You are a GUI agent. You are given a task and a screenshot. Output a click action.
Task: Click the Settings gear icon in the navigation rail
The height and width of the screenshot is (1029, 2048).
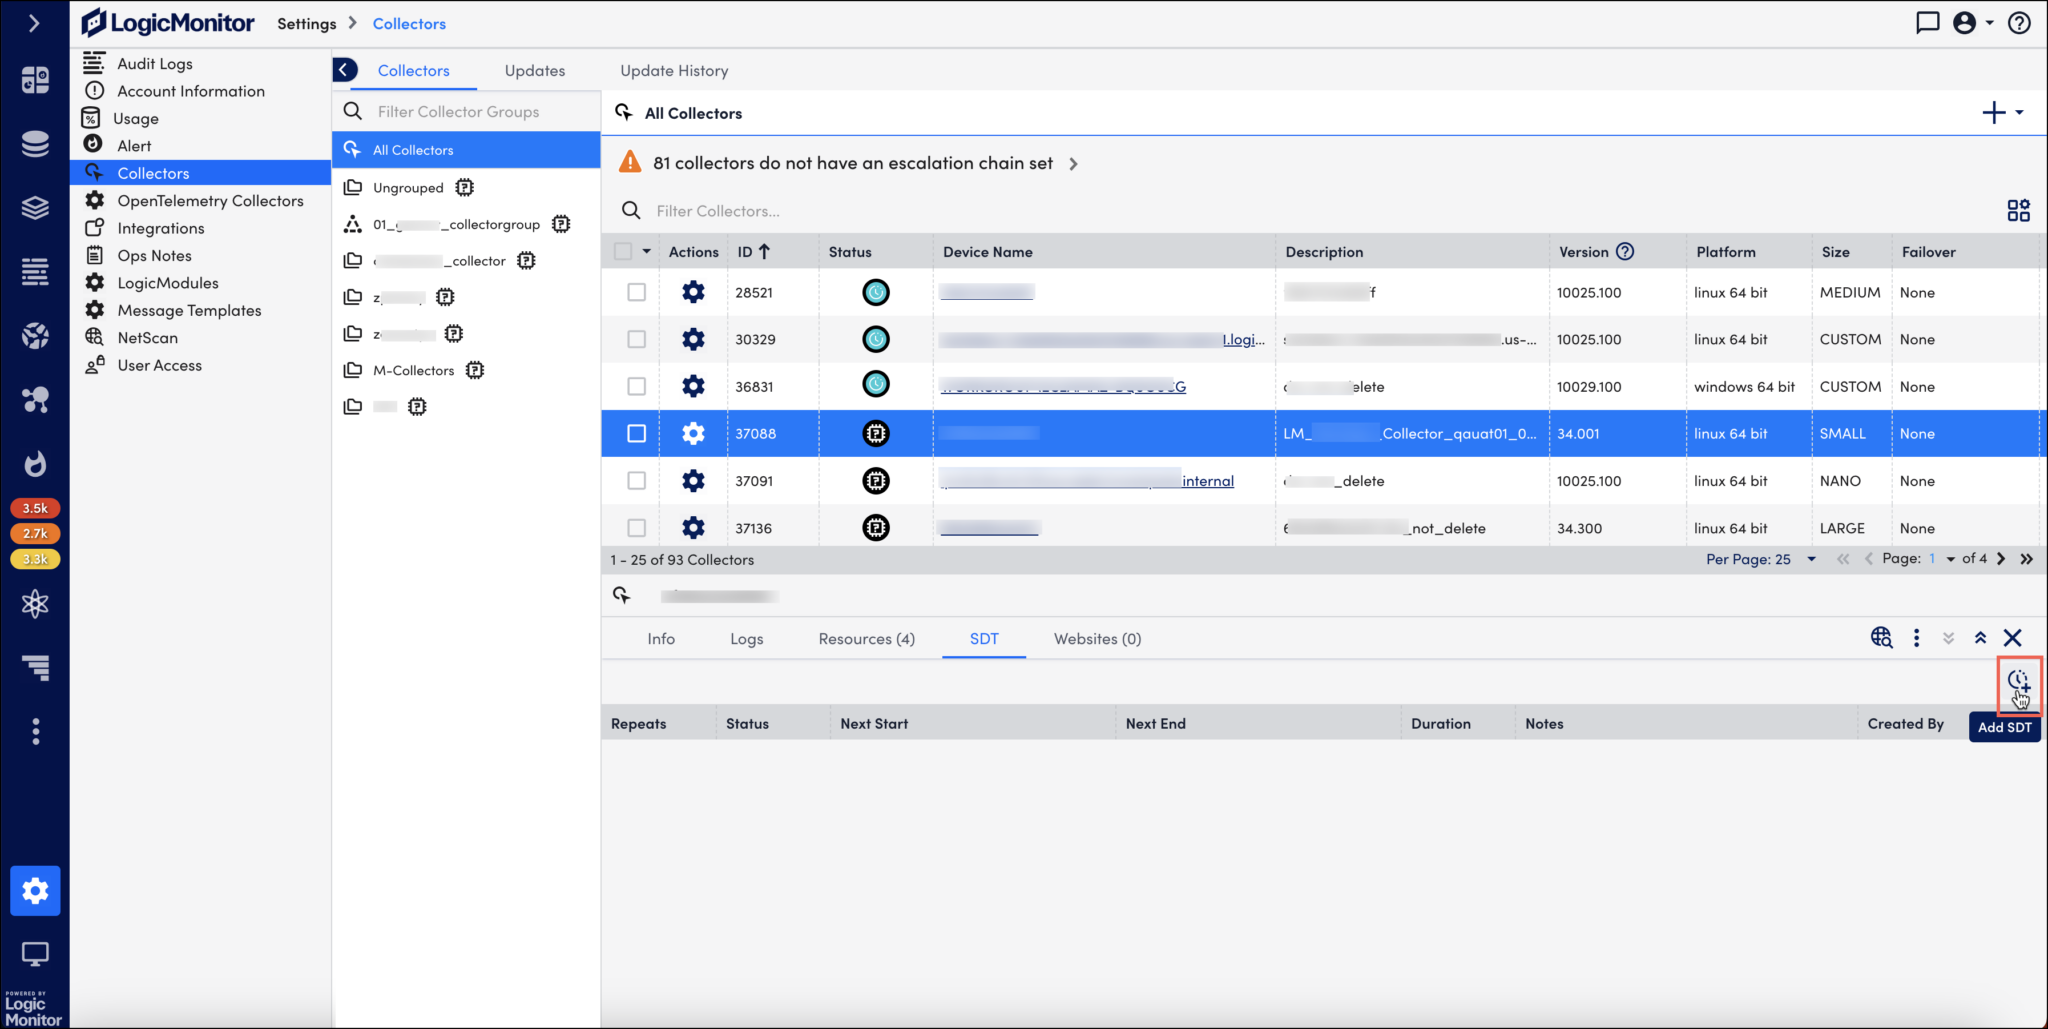(35, 890)
